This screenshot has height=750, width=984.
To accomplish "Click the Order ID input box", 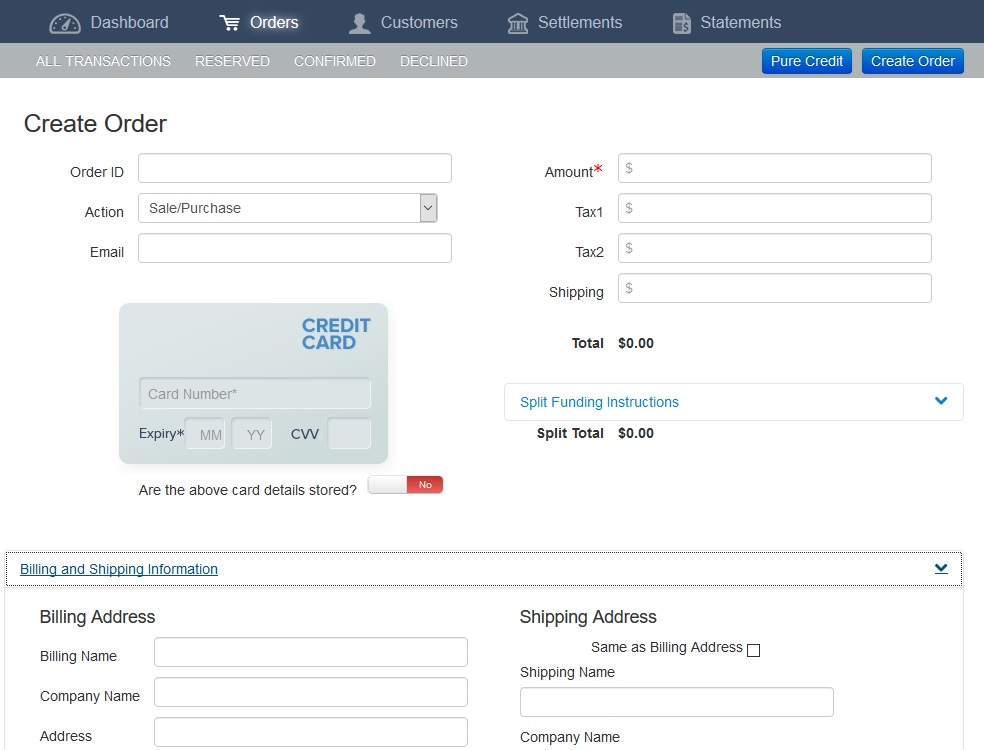I will [x=294, y=168].
